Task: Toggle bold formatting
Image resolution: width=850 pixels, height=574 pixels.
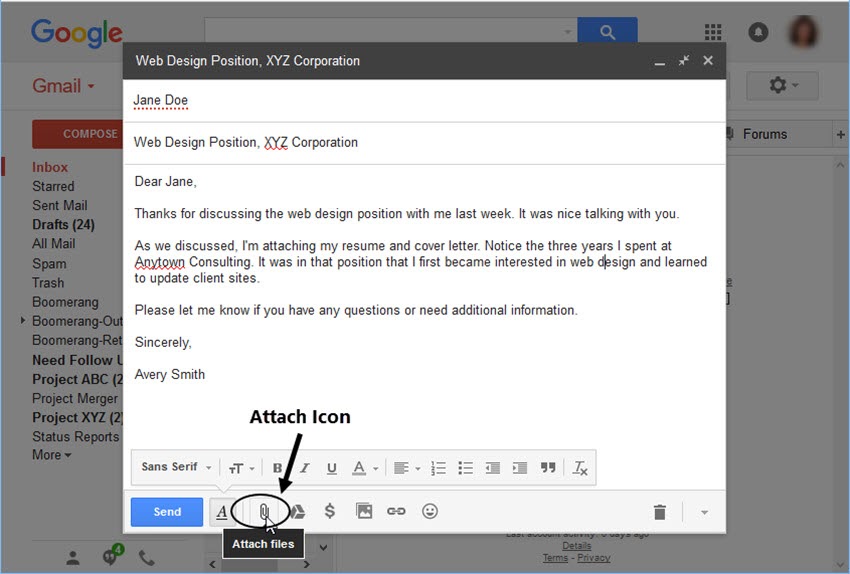Action: [277, 468]
